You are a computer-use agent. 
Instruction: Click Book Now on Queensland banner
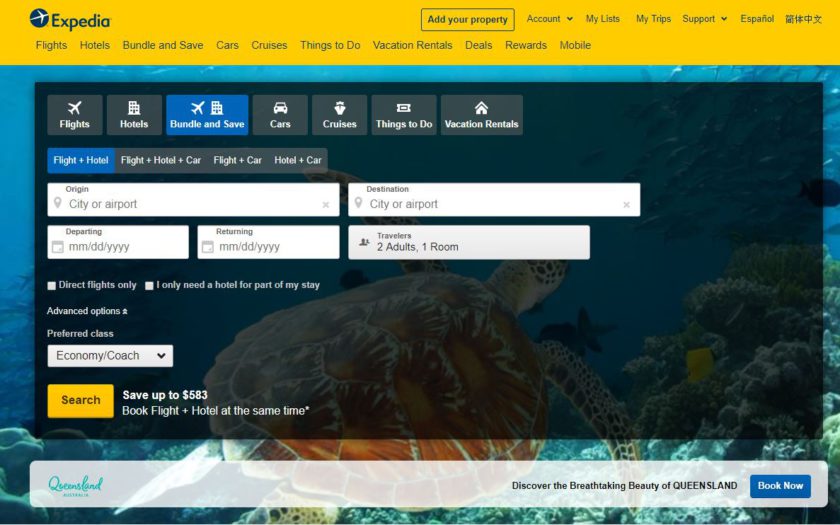[780, 486]
